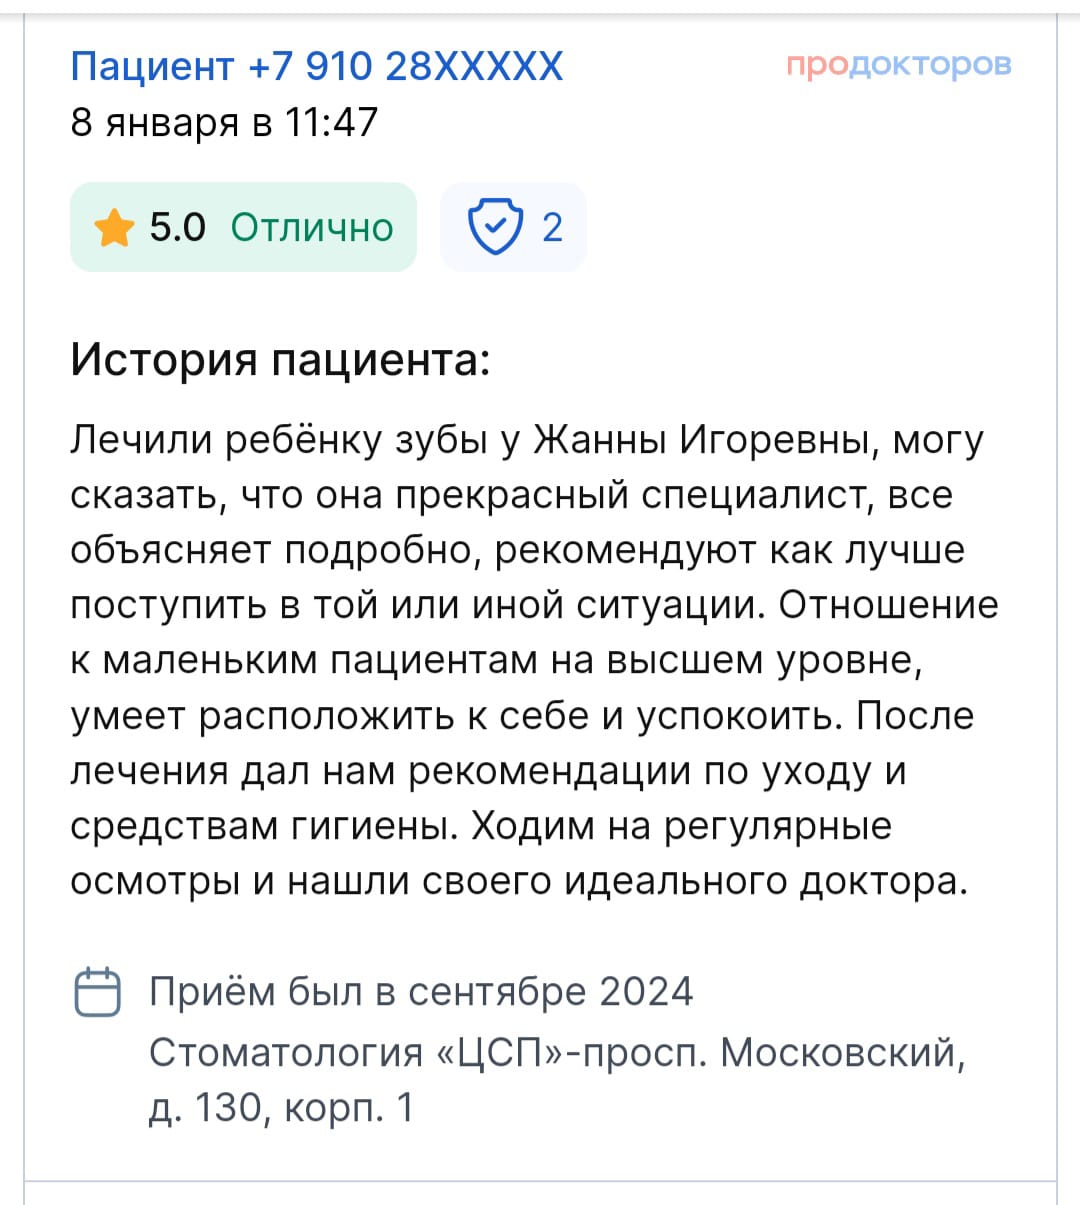Click the 8 января в 11:47 timestamp
1080x1205 pixels.
pyautogui.click(x=224, y=122)
